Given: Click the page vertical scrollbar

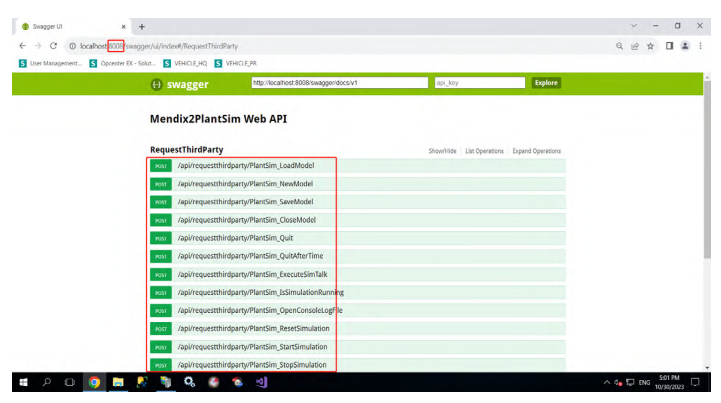Looking at the screenshot, I should pos(707,169).
